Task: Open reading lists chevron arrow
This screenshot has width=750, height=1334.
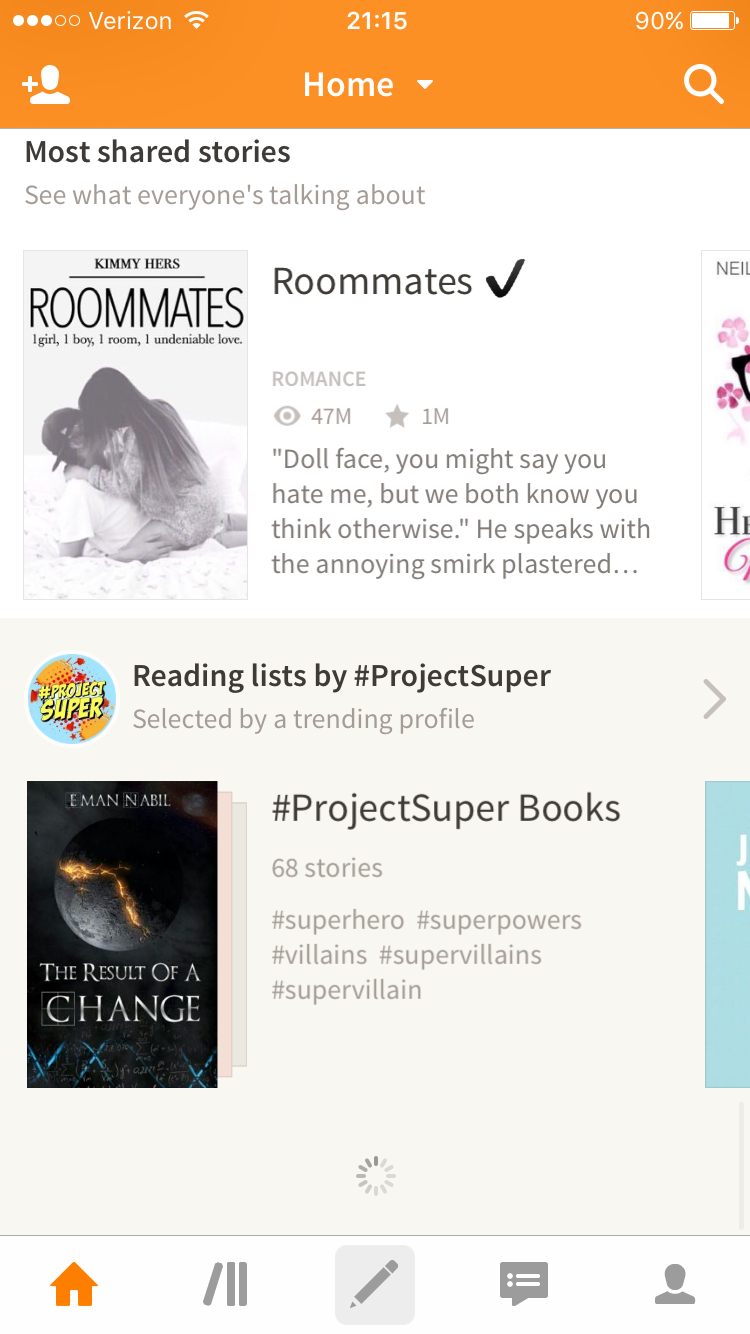Action: pos(714,699)
